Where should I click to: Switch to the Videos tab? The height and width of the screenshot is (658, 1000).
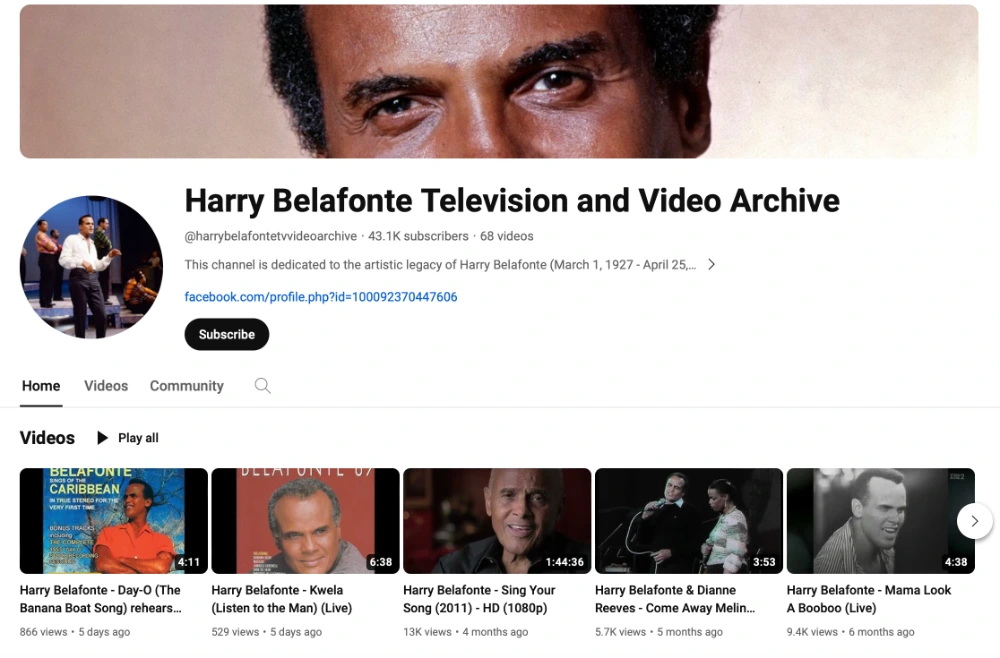coord(106,386)
